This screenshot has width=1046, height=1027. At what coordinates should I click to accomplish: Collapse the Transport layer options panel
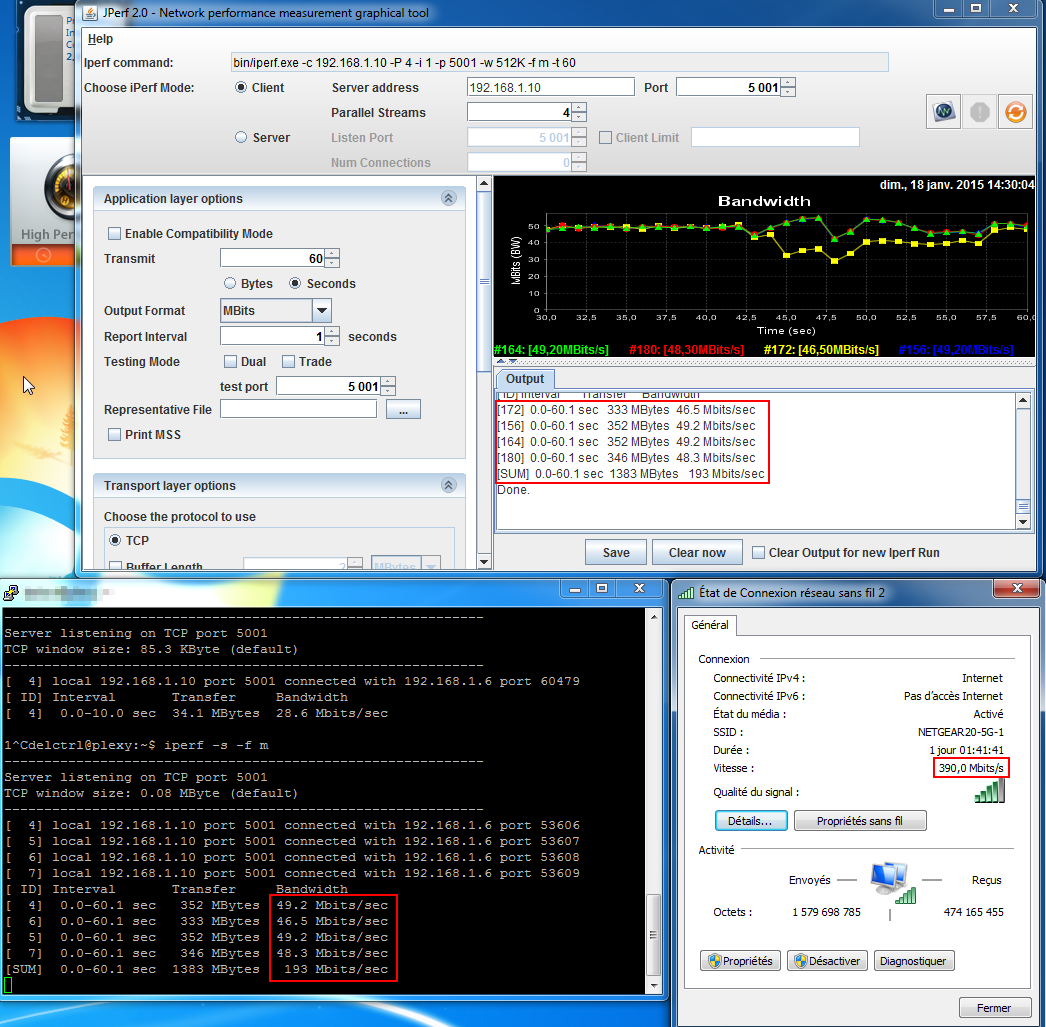point(448,486)
